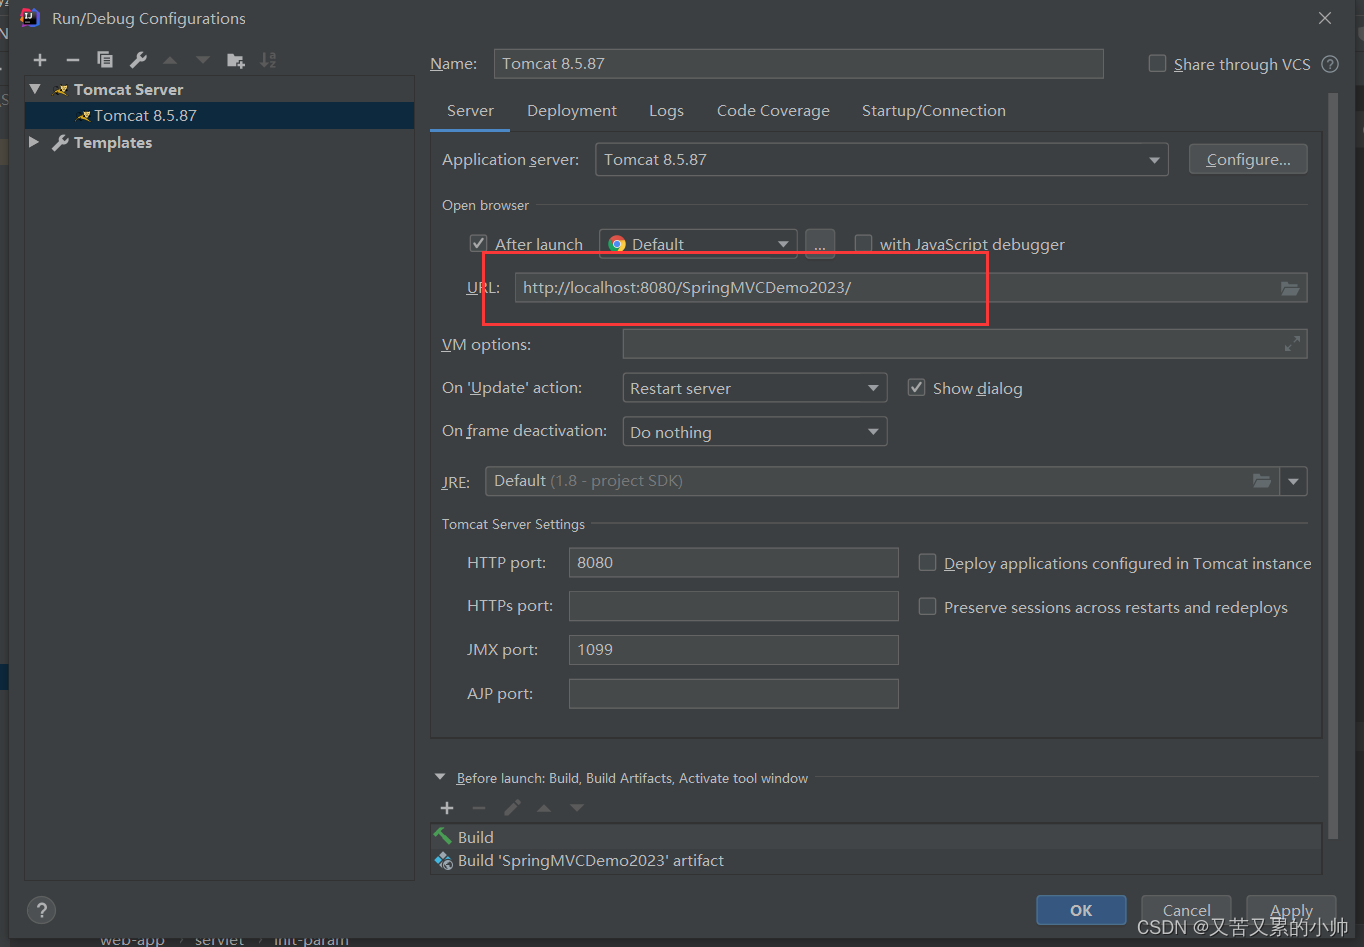Enable Preserve sessions across restarts and redeploys
Screen dimensions: 1364x947
927,607
